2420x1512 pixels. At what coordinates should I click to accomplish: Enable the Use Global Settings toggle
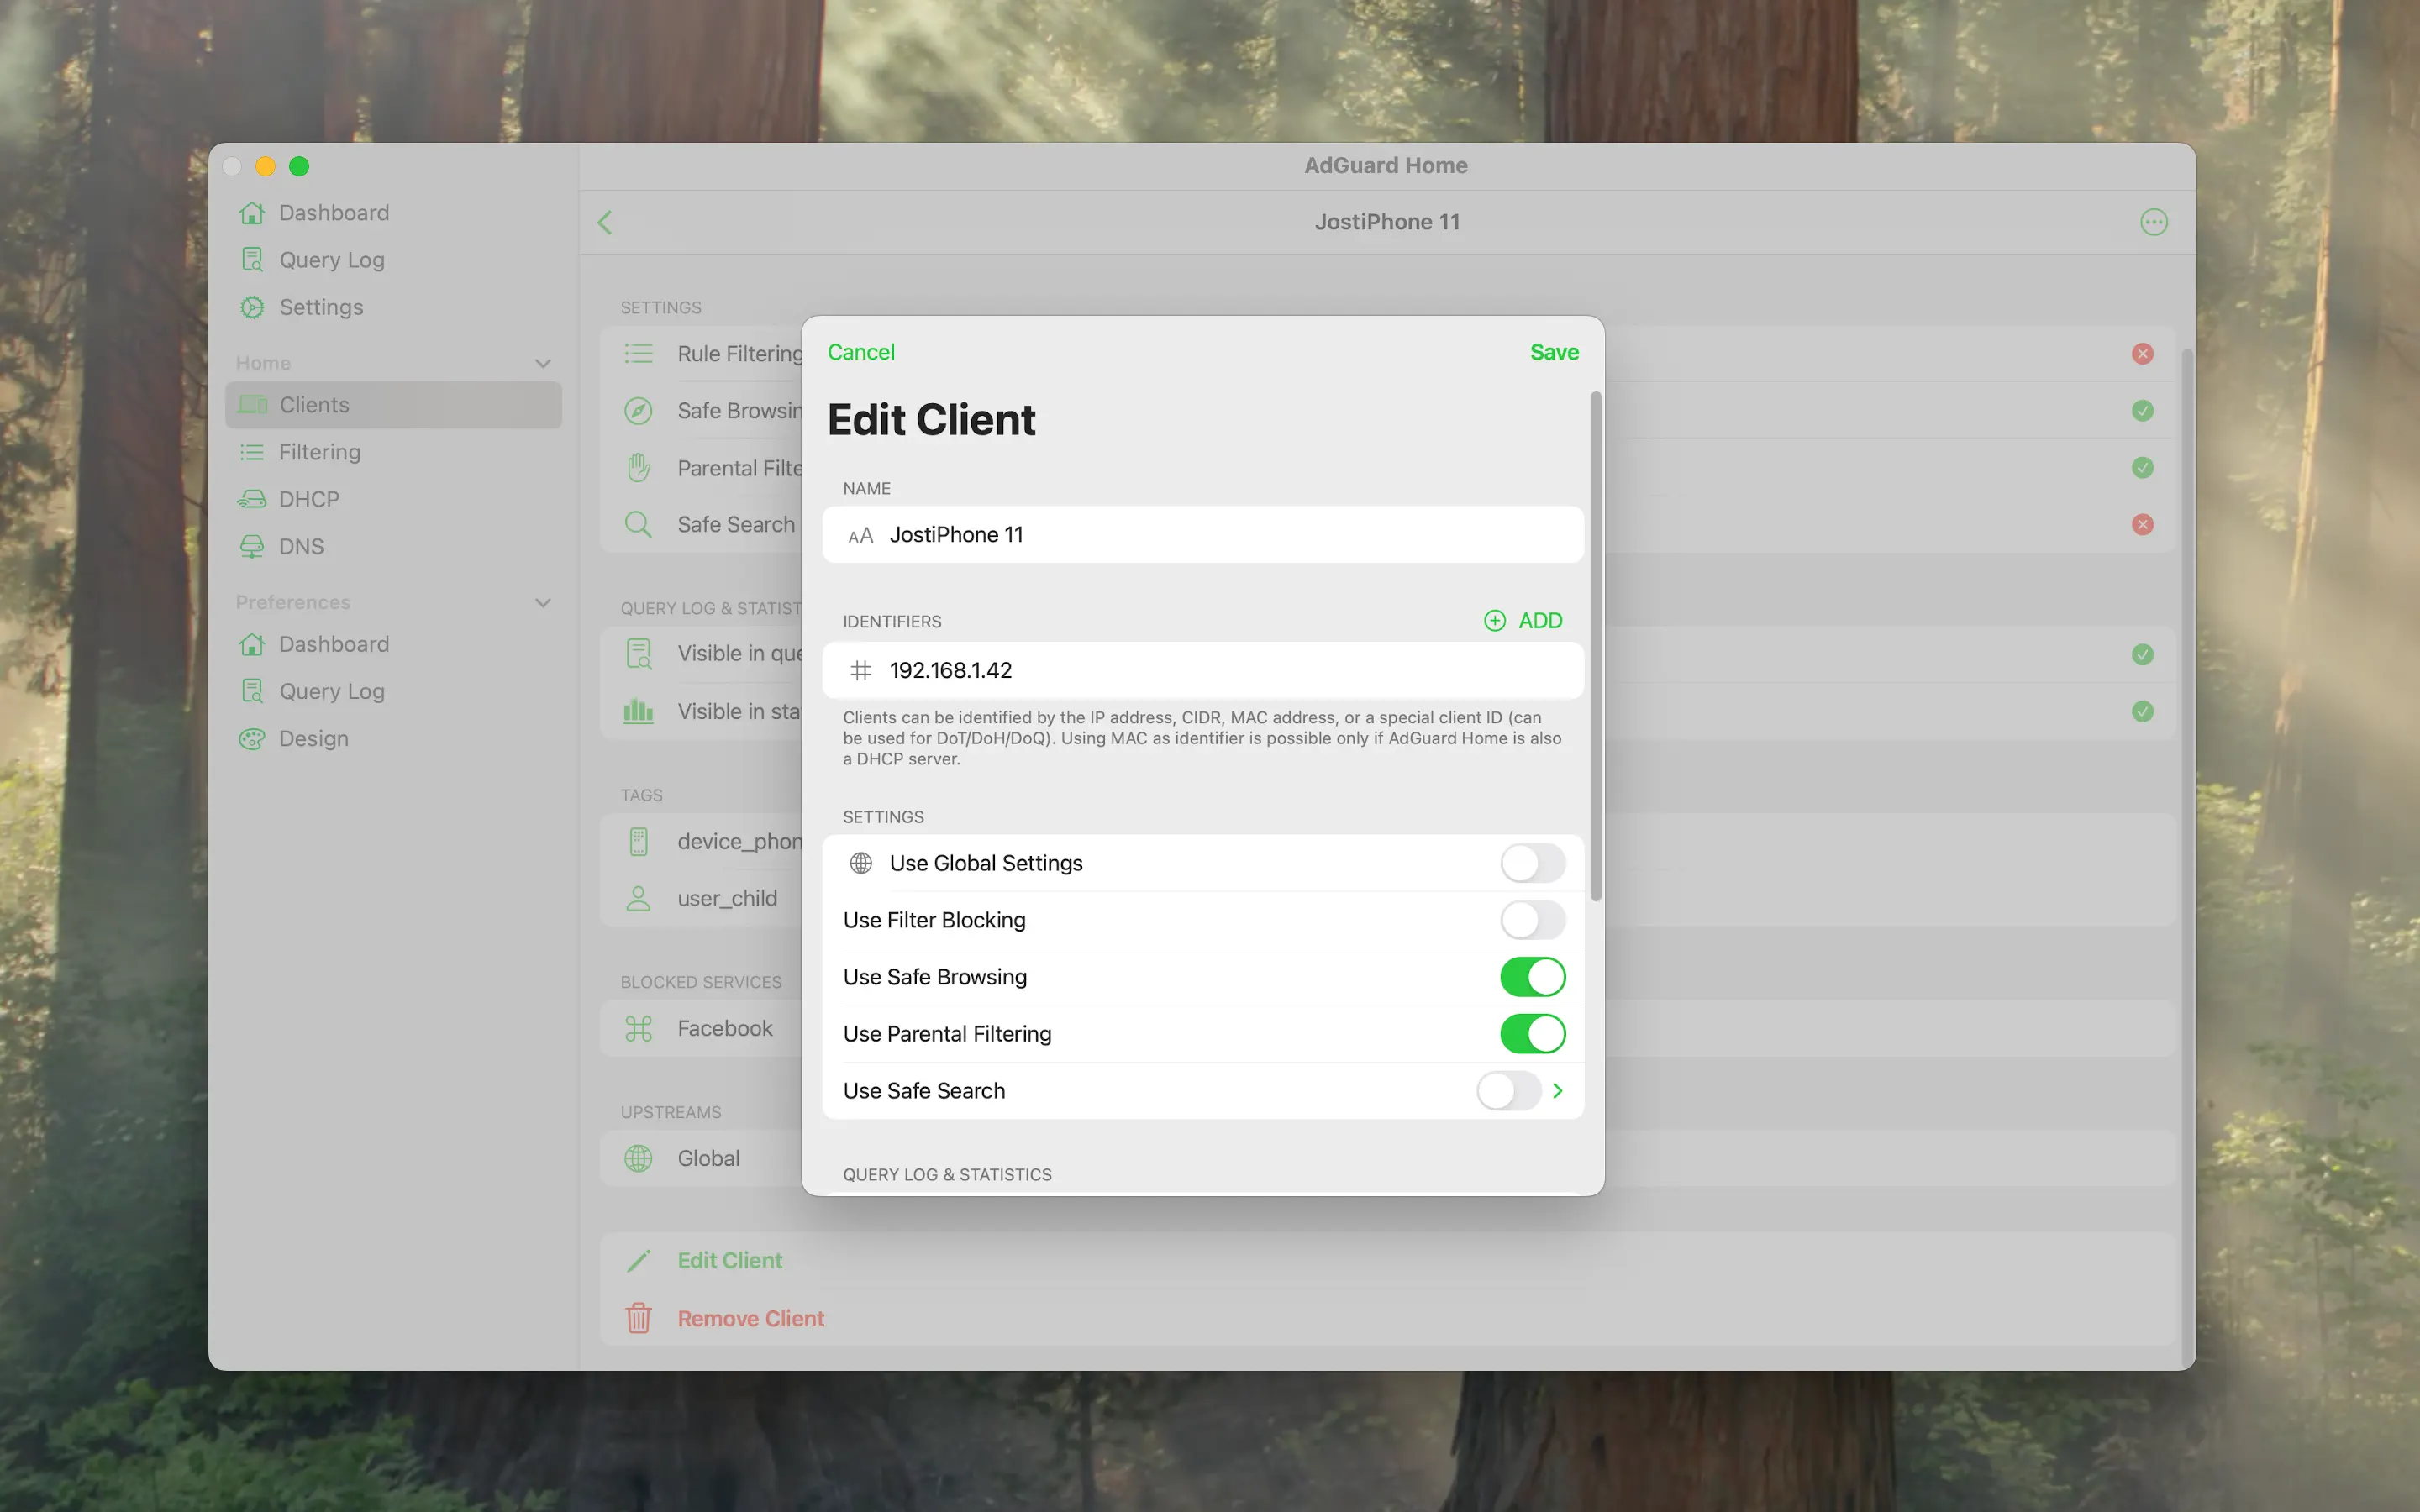[1532, 863]
